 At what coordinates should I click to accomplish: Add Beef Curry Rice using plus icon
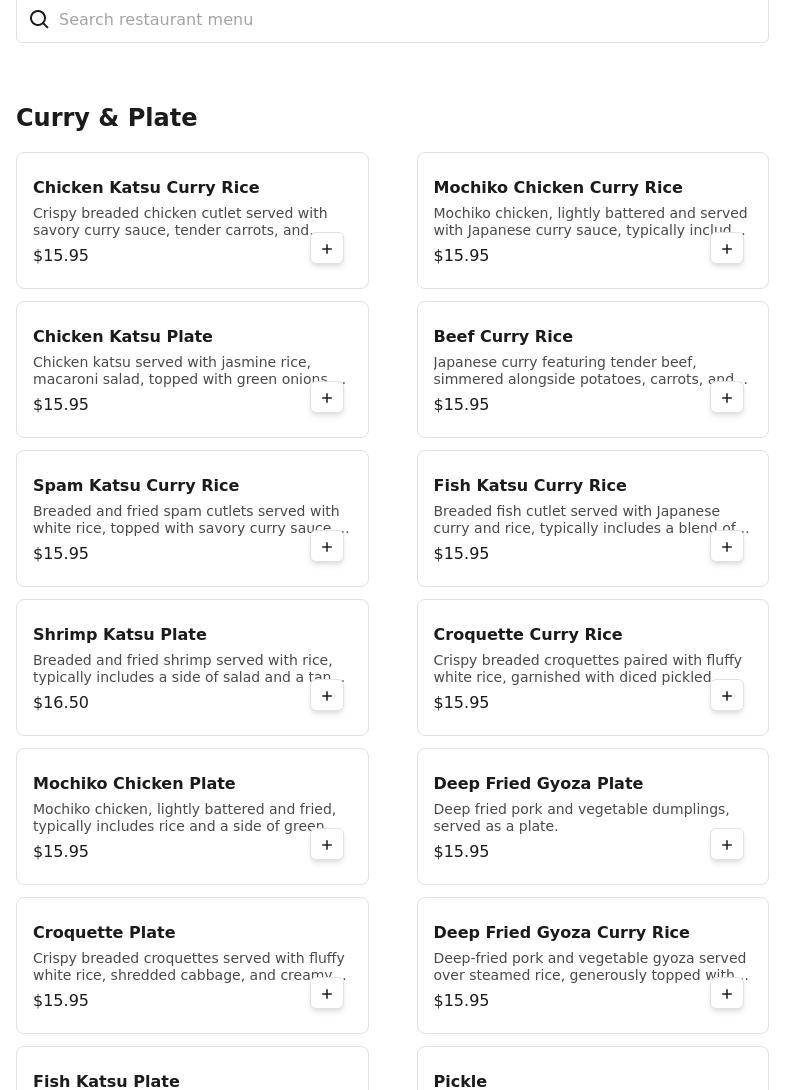727,398
